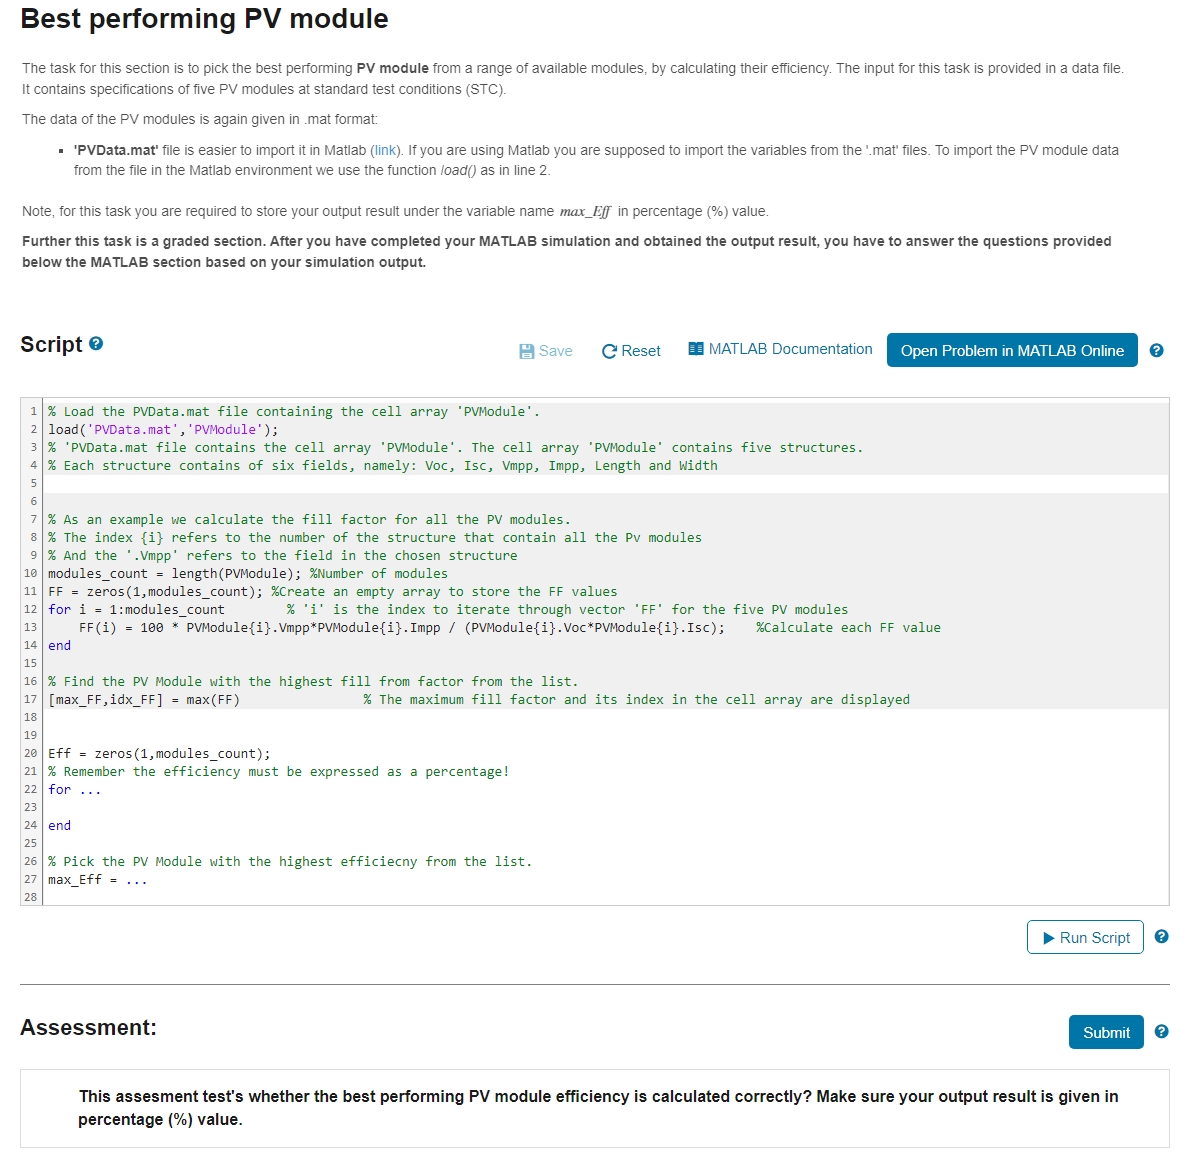Screen dimensions: 1204x1164
Task: Follow the PVData.mat 'link' hyperlink
Action: (385, 150)
